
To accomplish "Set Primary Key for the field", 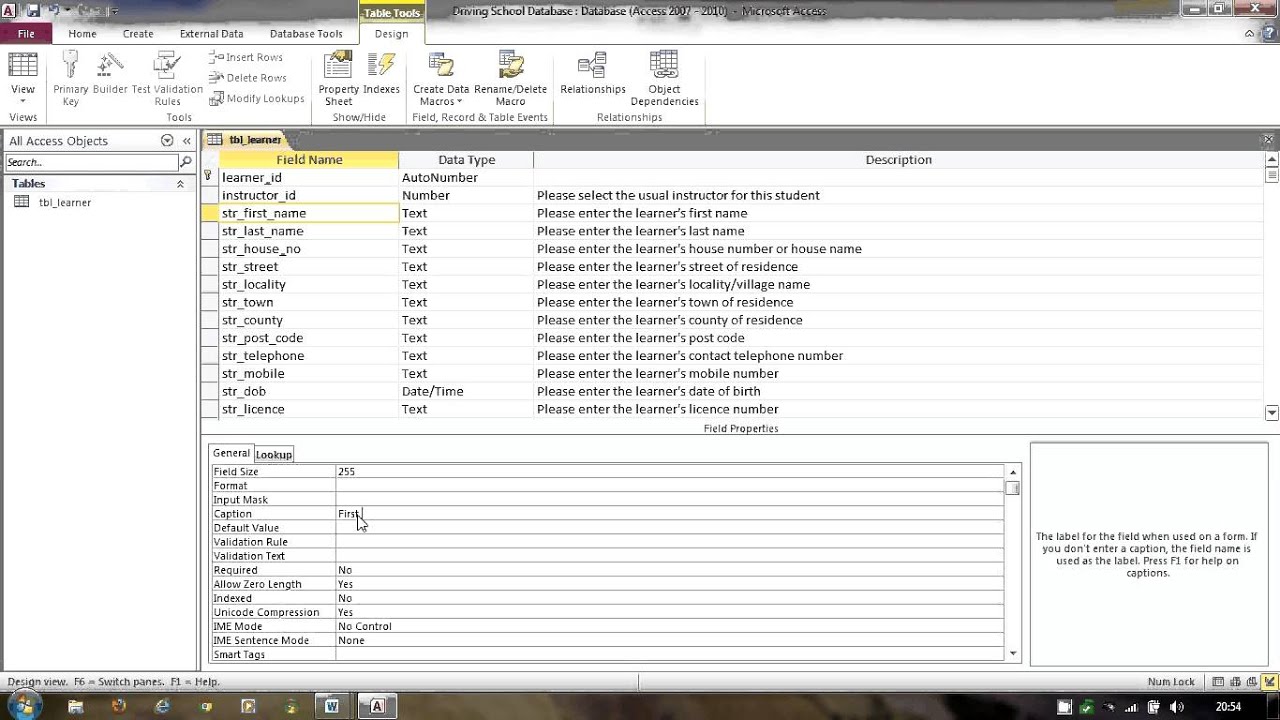I will coord(70,78).
